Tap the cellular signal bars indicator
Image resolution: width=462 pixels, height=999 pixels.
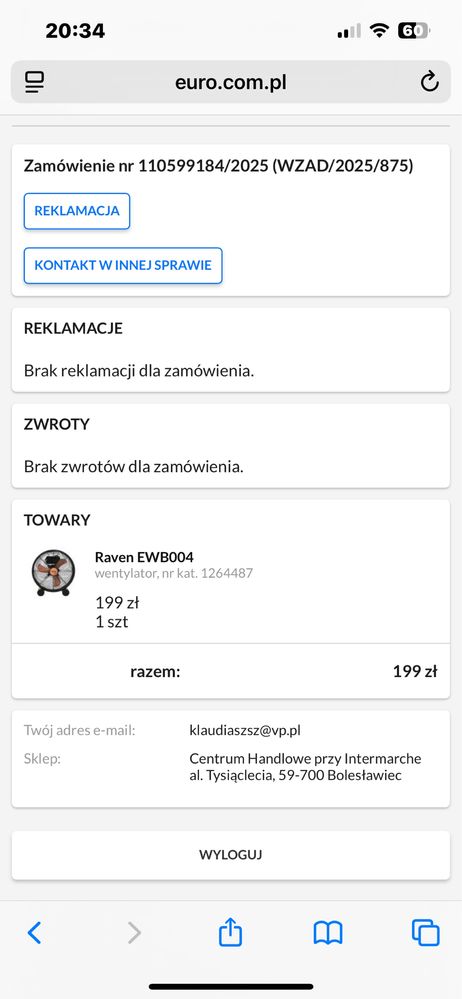(349, 31)
